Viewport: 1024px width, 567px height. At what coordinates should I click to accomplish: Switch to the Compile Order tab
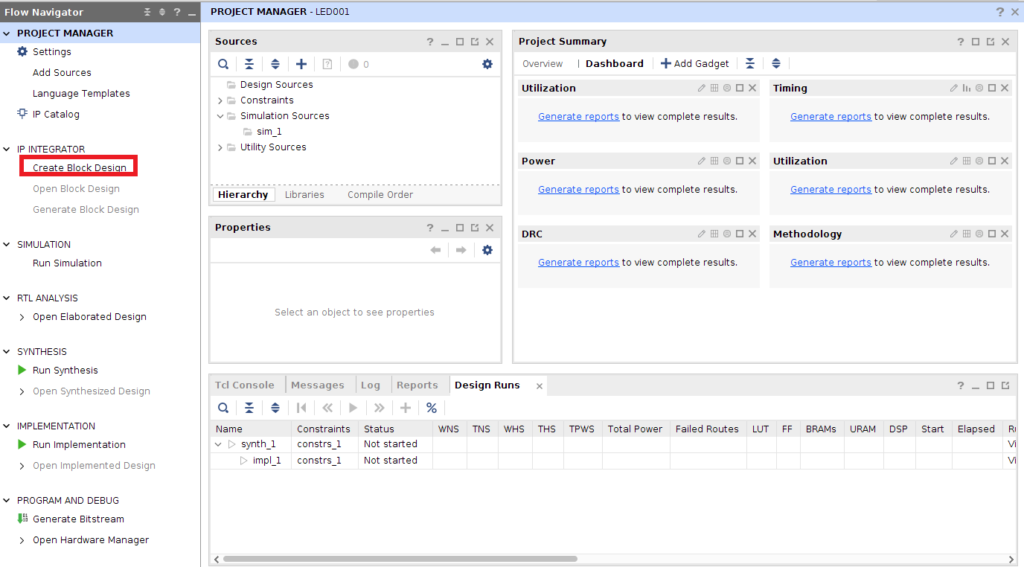click(x=380, y=195)
